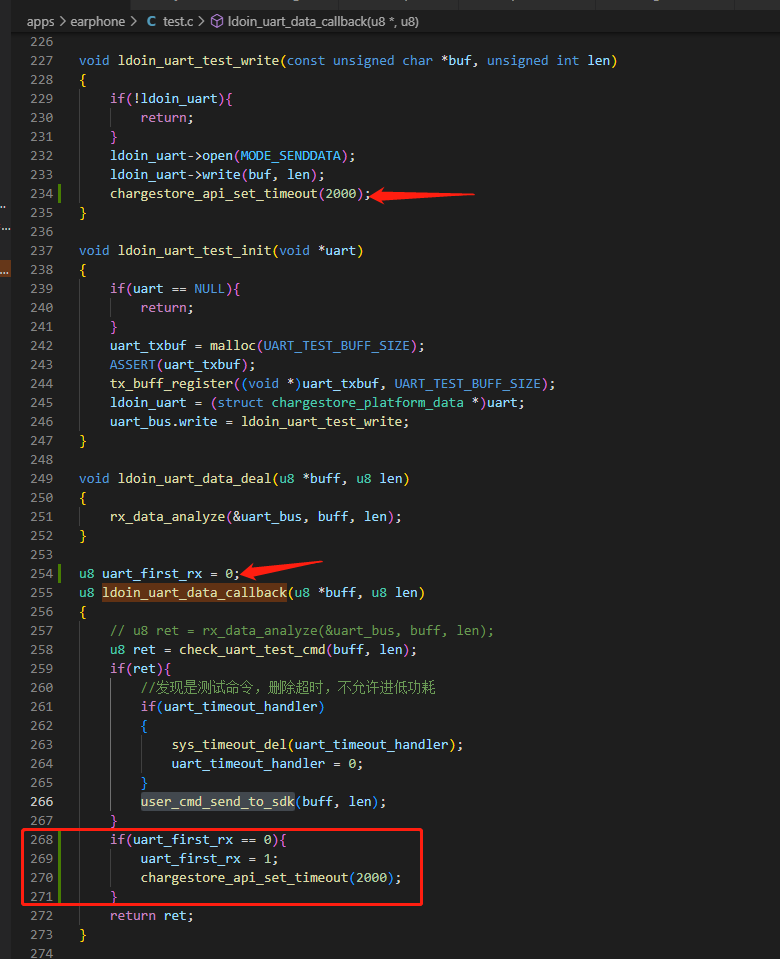The height and width of the screenshot is (959, 780).
Task: Click the commented-out code on line 257
Action: 302,631
